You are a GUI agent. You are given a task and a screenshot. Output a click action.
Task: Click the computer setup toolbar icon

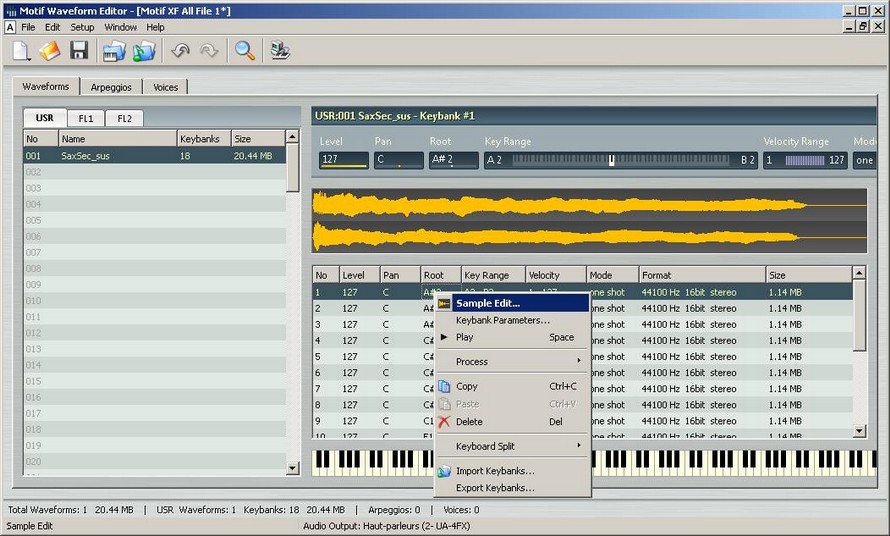(x=282, y=51)
